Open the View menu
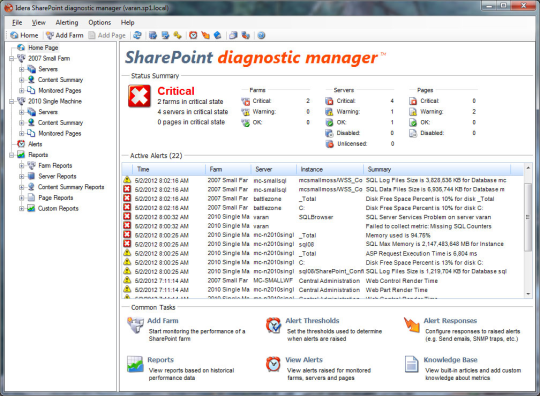Viewport: 540px width, 396px height. 39,23
